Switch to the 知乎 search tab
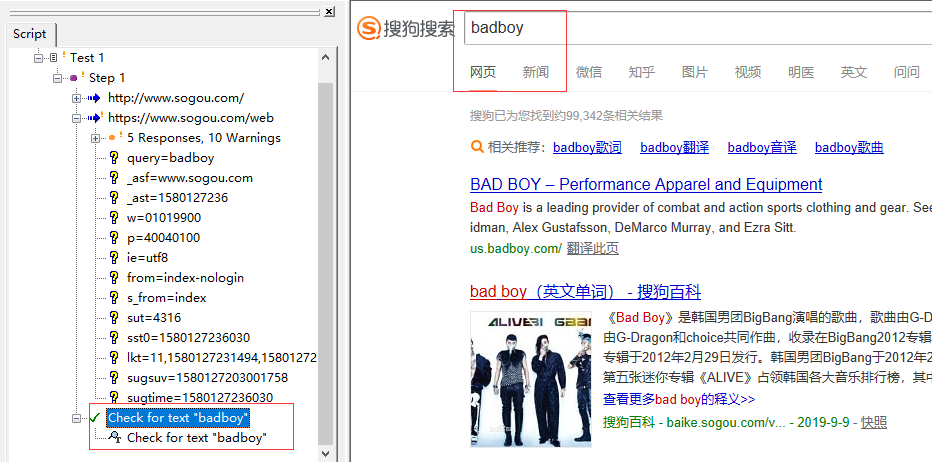This screenshot has width=932, height=462. click(x=641, y=73)
